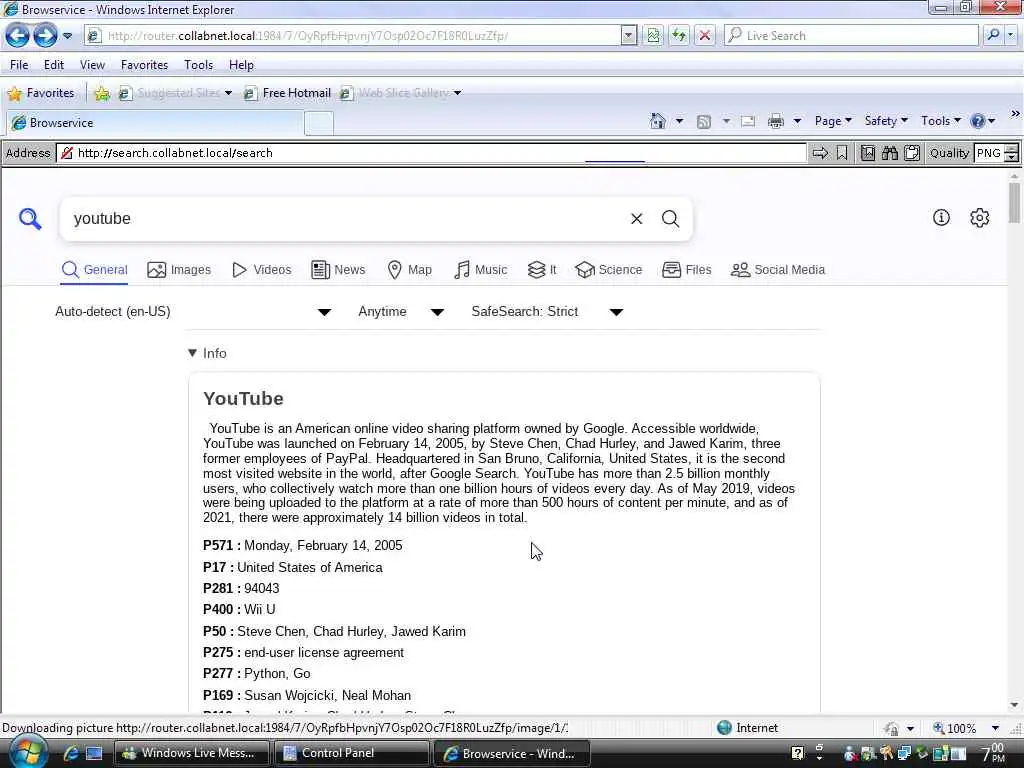This screenshot has height=768, width=1024.
Task: Select the Videos search tab
Action: pyautogui.click(x=262, y=270)
